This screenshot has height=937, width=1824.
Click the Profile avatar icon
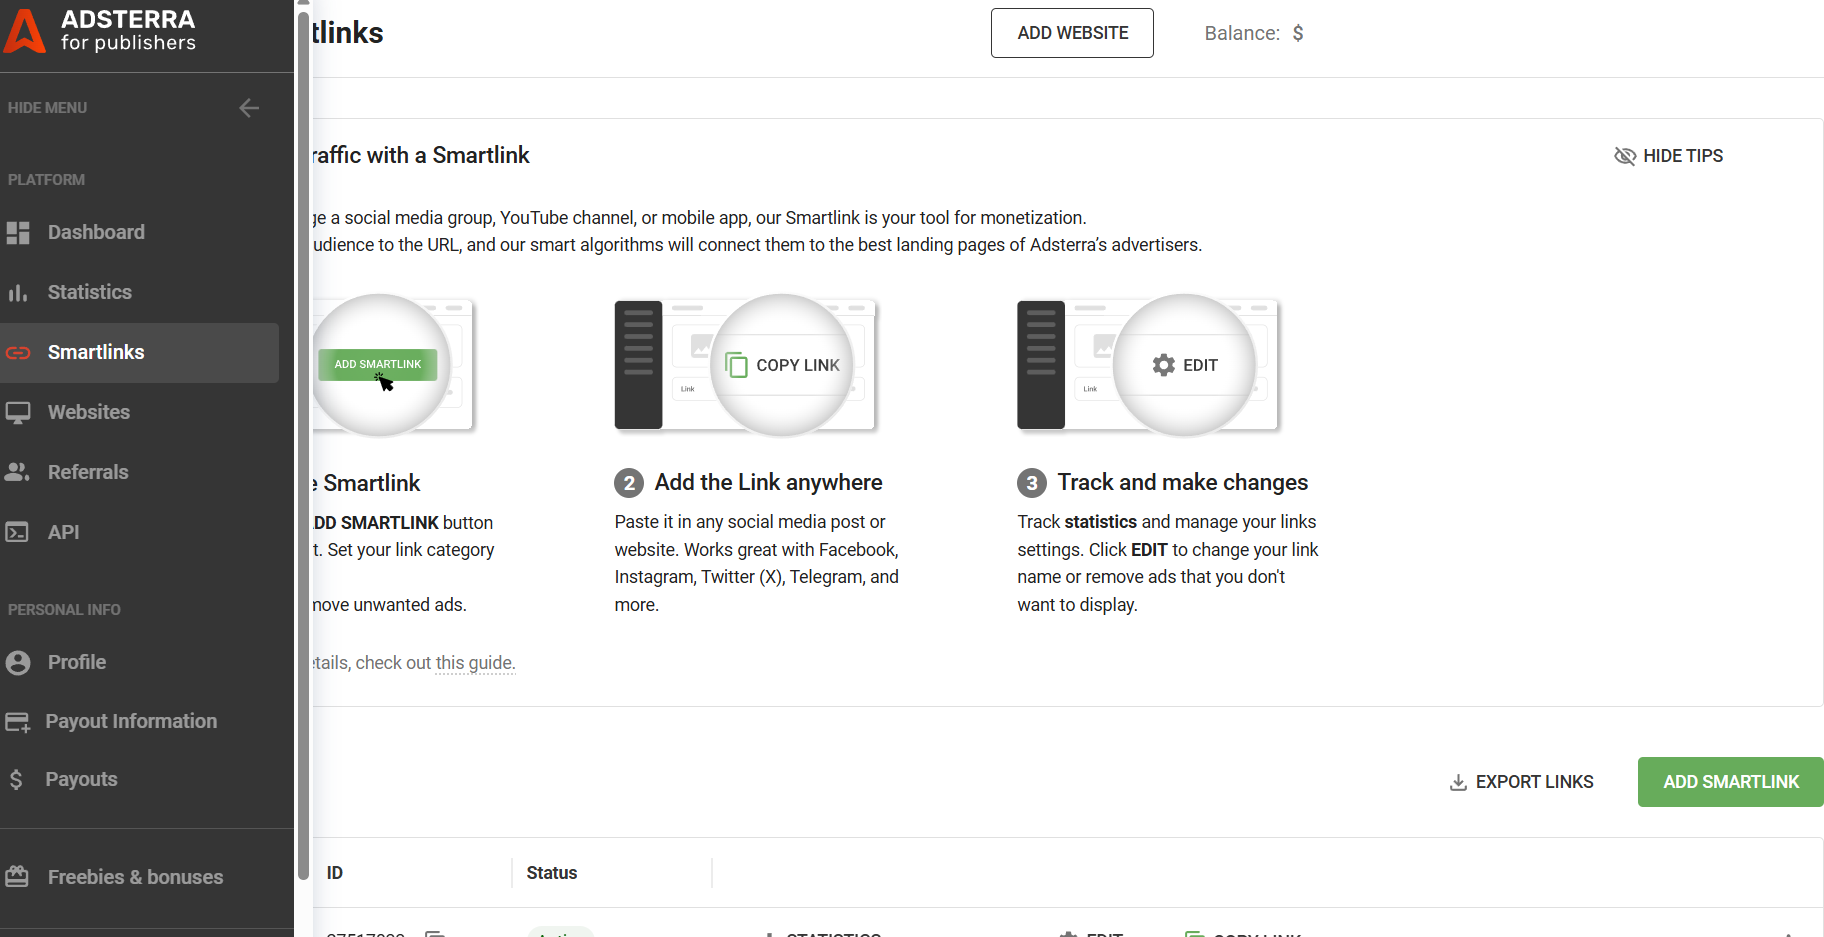click(x=18, y=663)
